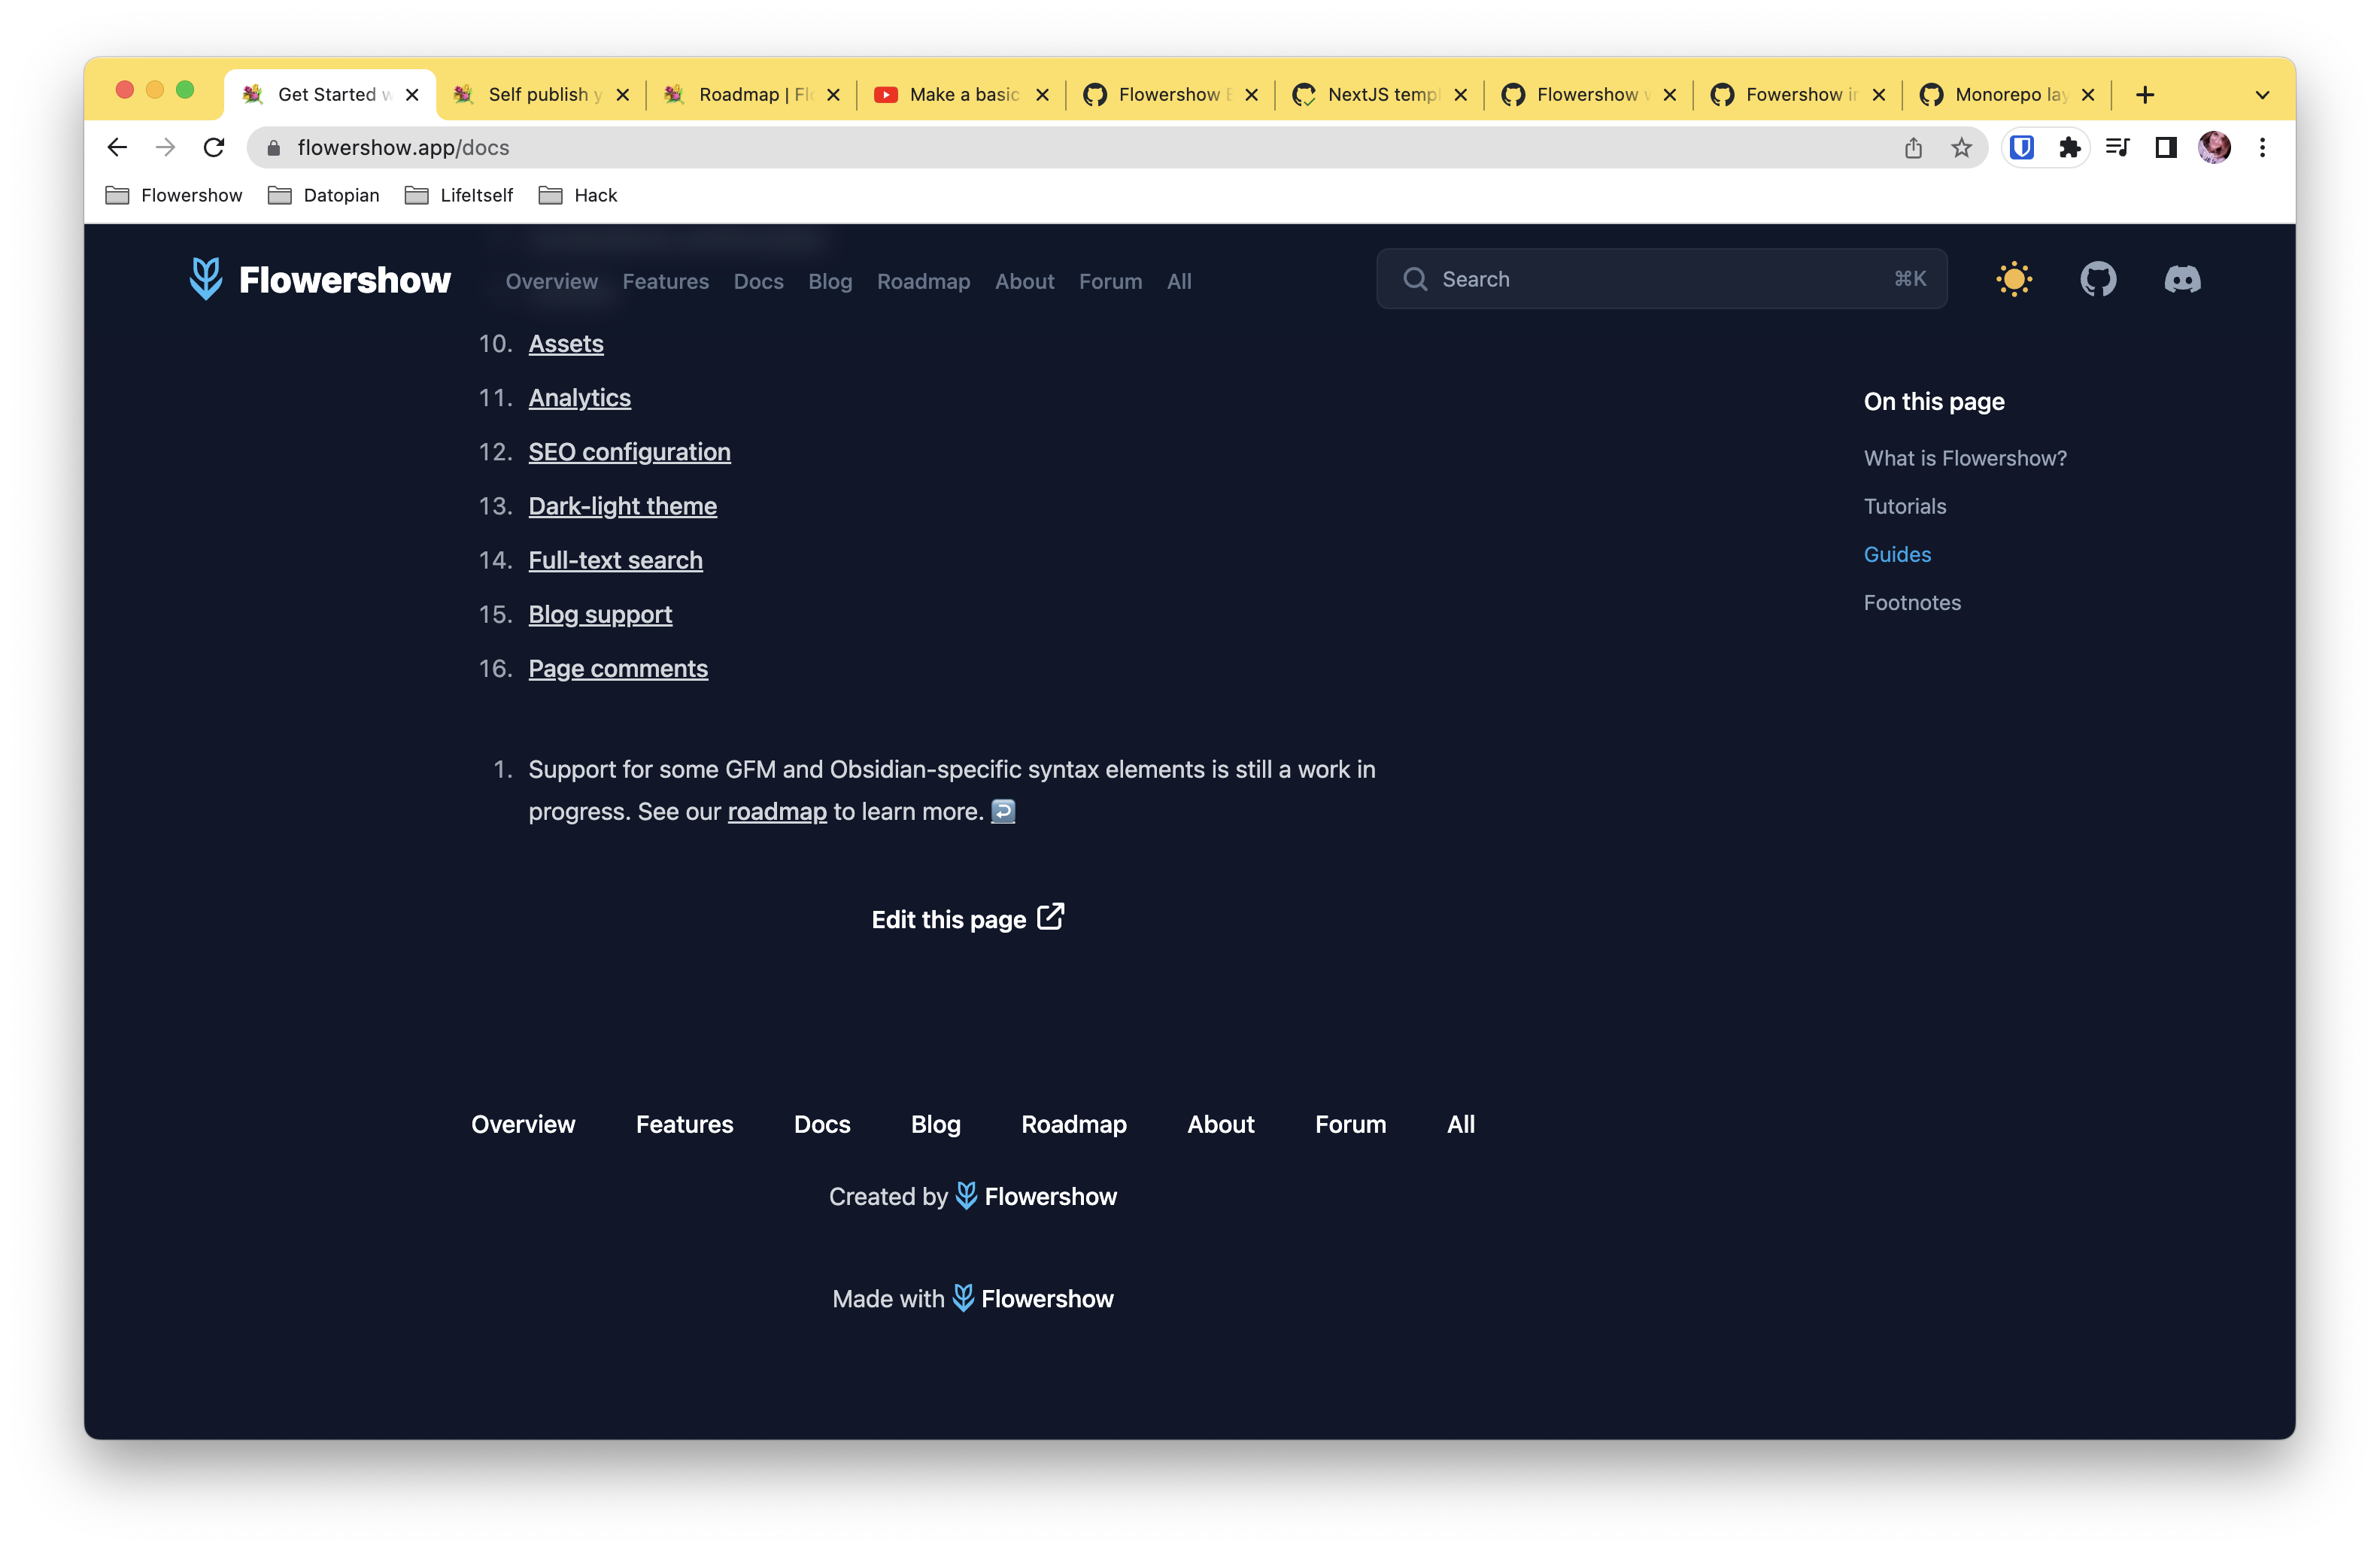This screenshot has width=2380, height=1551.
Task: Open the browser Extensions puzzle icon
Action: coord(2069,148)
